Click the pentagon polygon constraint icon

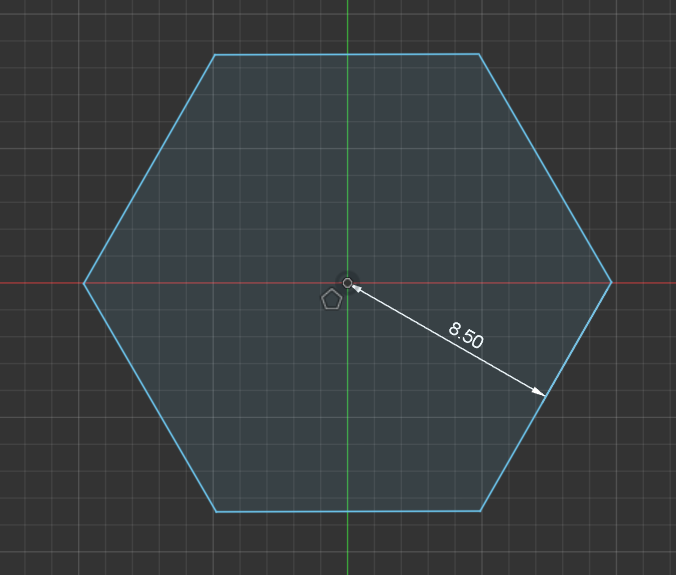coord(332,299)
